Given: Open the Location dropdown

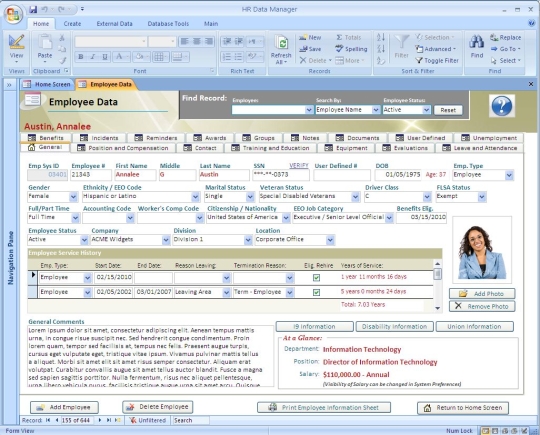Looking at the screenshot, I should (x=330, y=240).
